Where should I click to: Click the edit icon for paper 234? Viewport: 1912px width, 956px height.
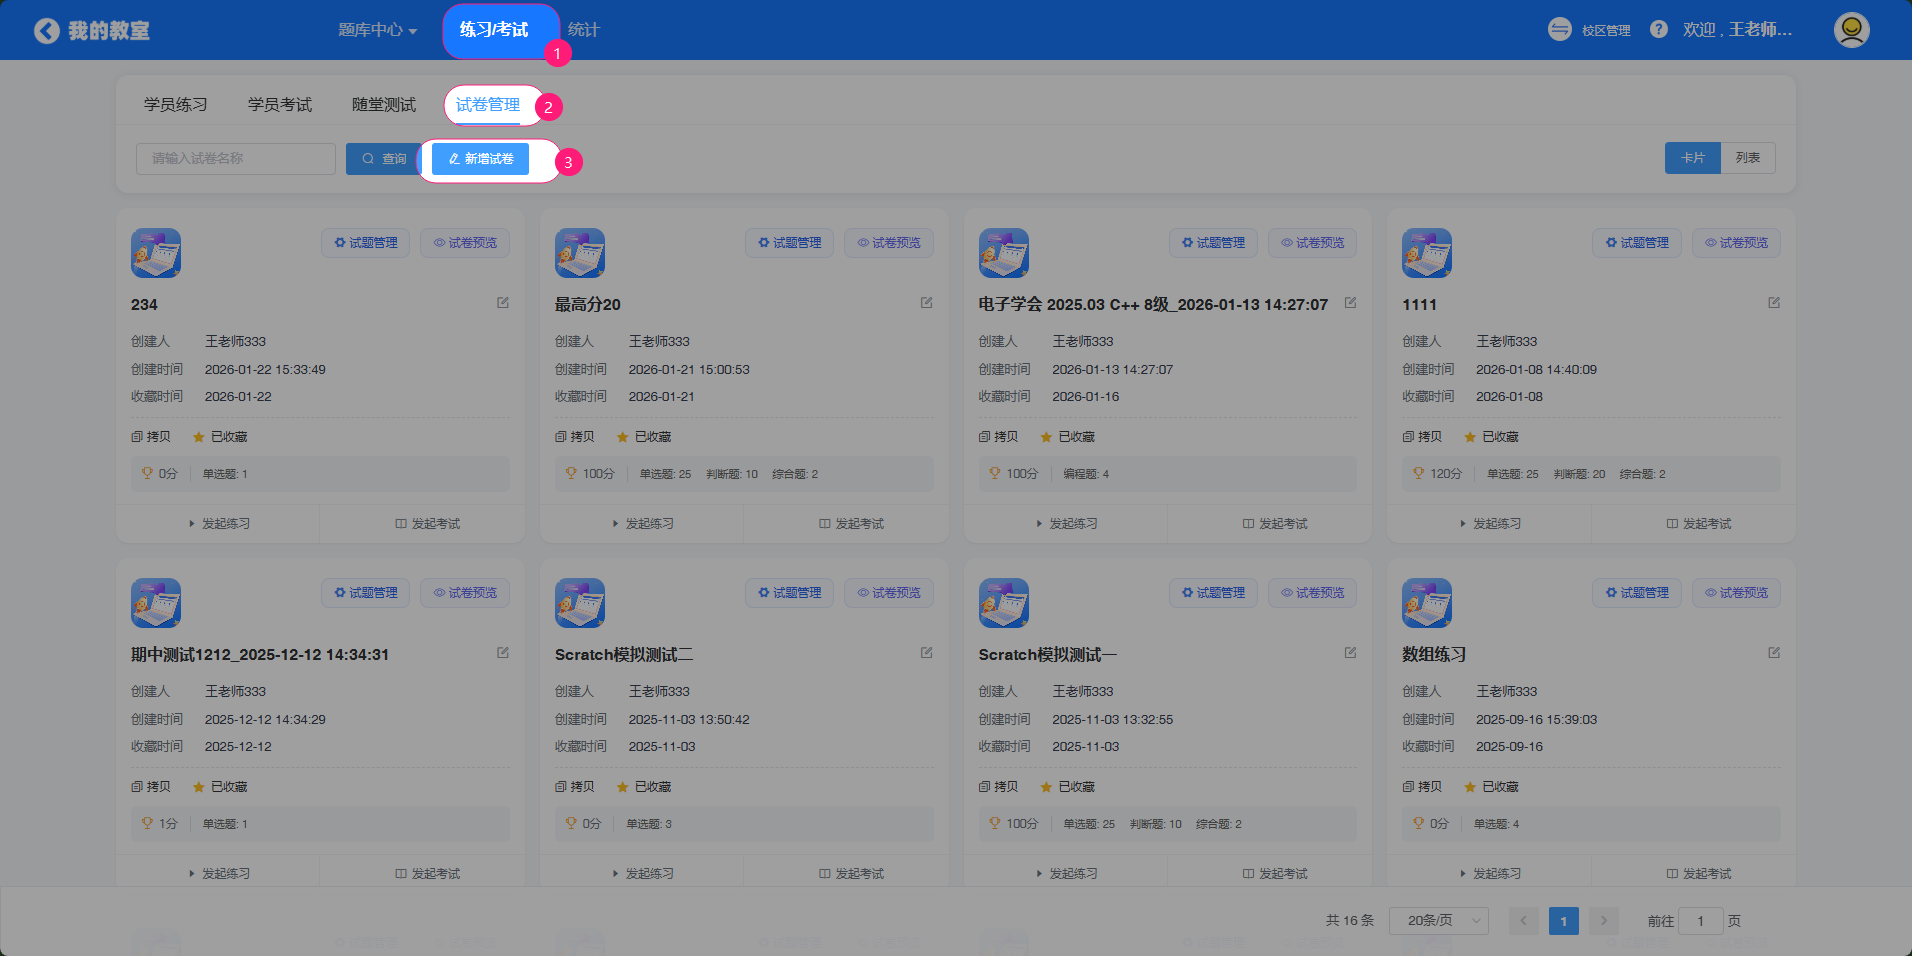point(503,303)
